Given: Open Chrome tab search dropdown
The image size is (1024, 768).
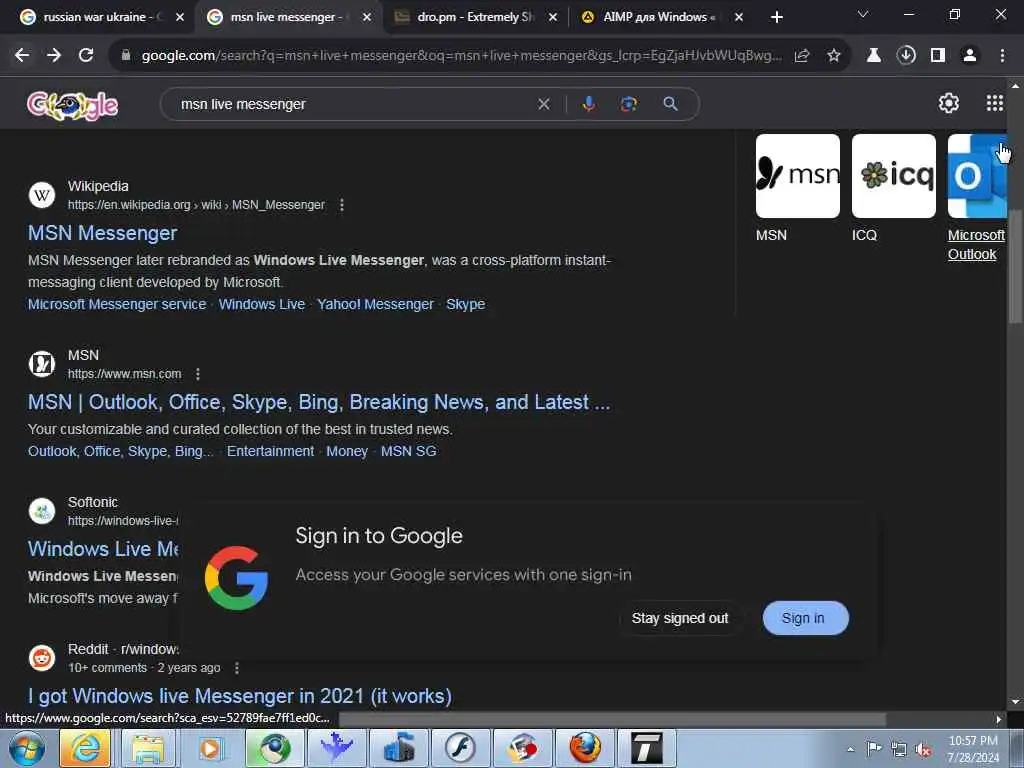Looking at the screenshot, I should coord(863,14).
